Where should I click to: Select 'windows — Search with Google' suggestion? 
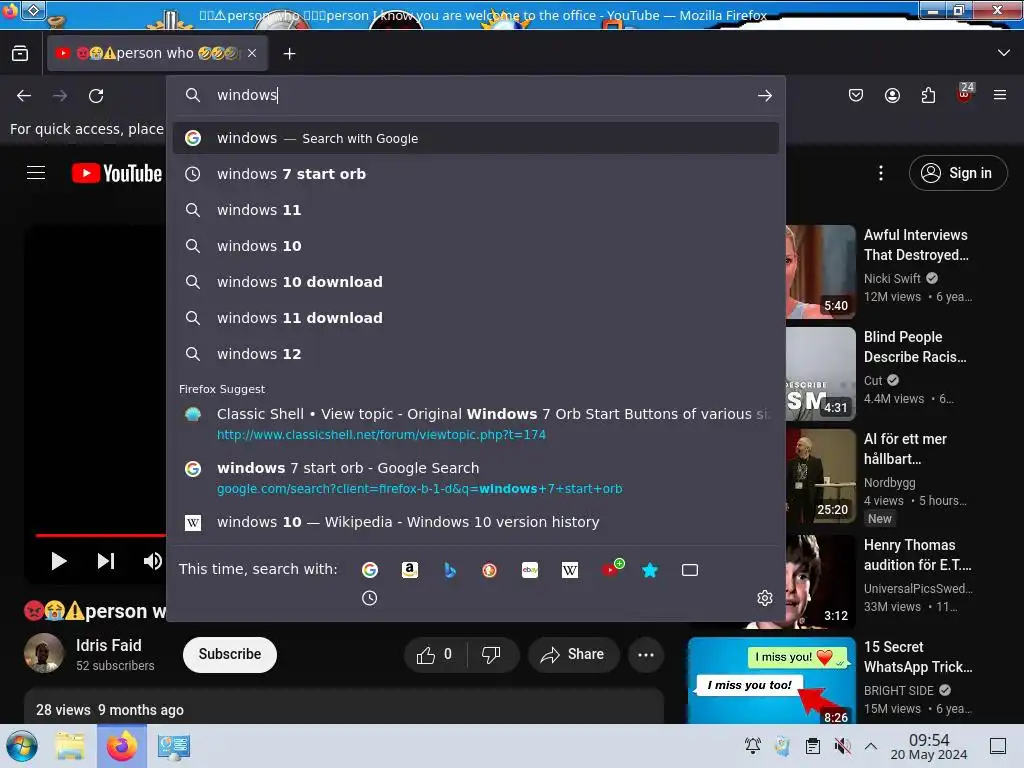[x=475, y=138]
